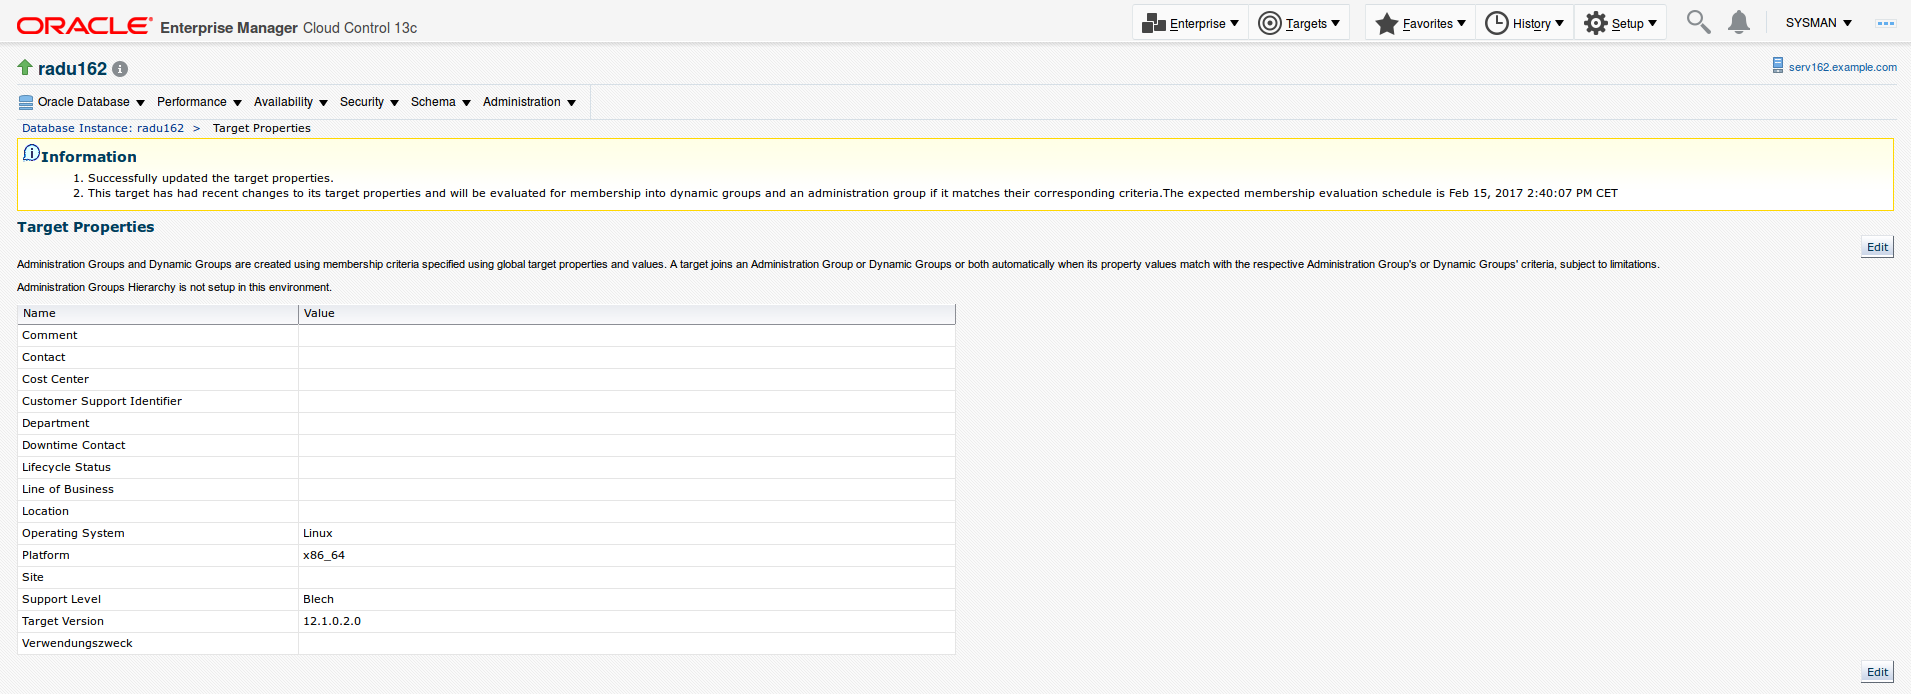
Task: Click the info icon beside radu162
Action: 120,69
